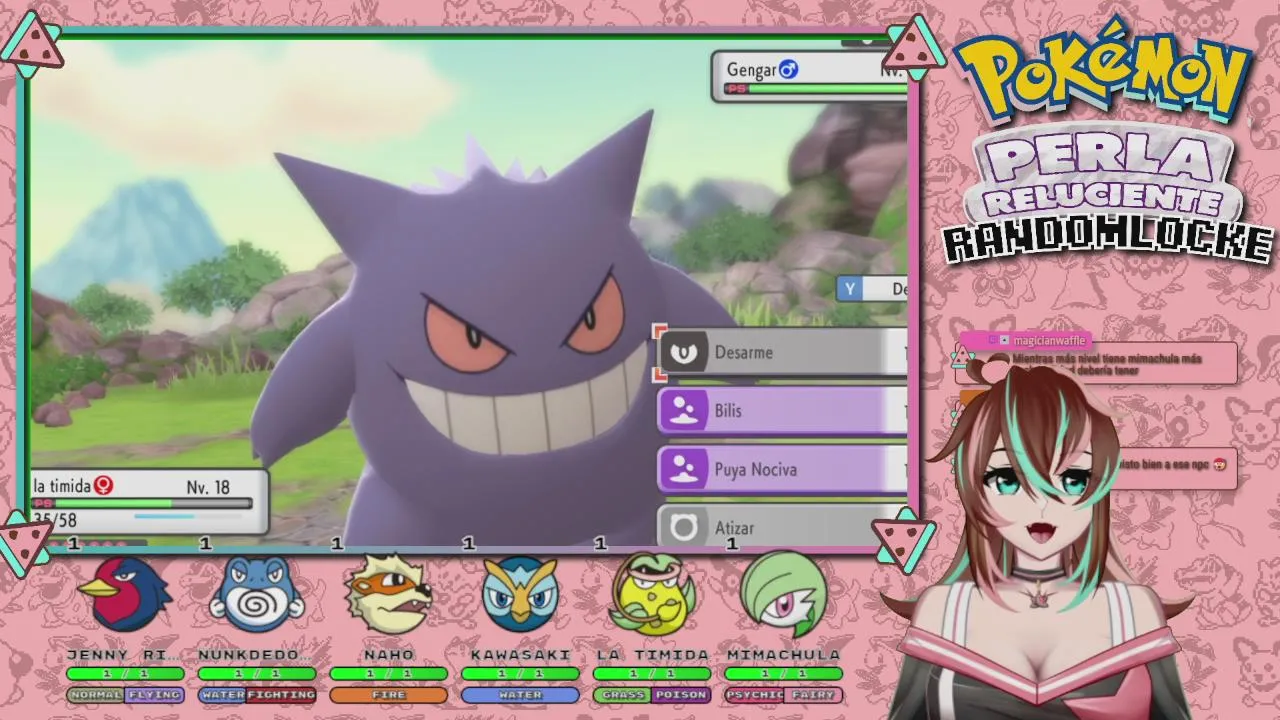Click the 35/58 HP value

[x=55, y=520]
